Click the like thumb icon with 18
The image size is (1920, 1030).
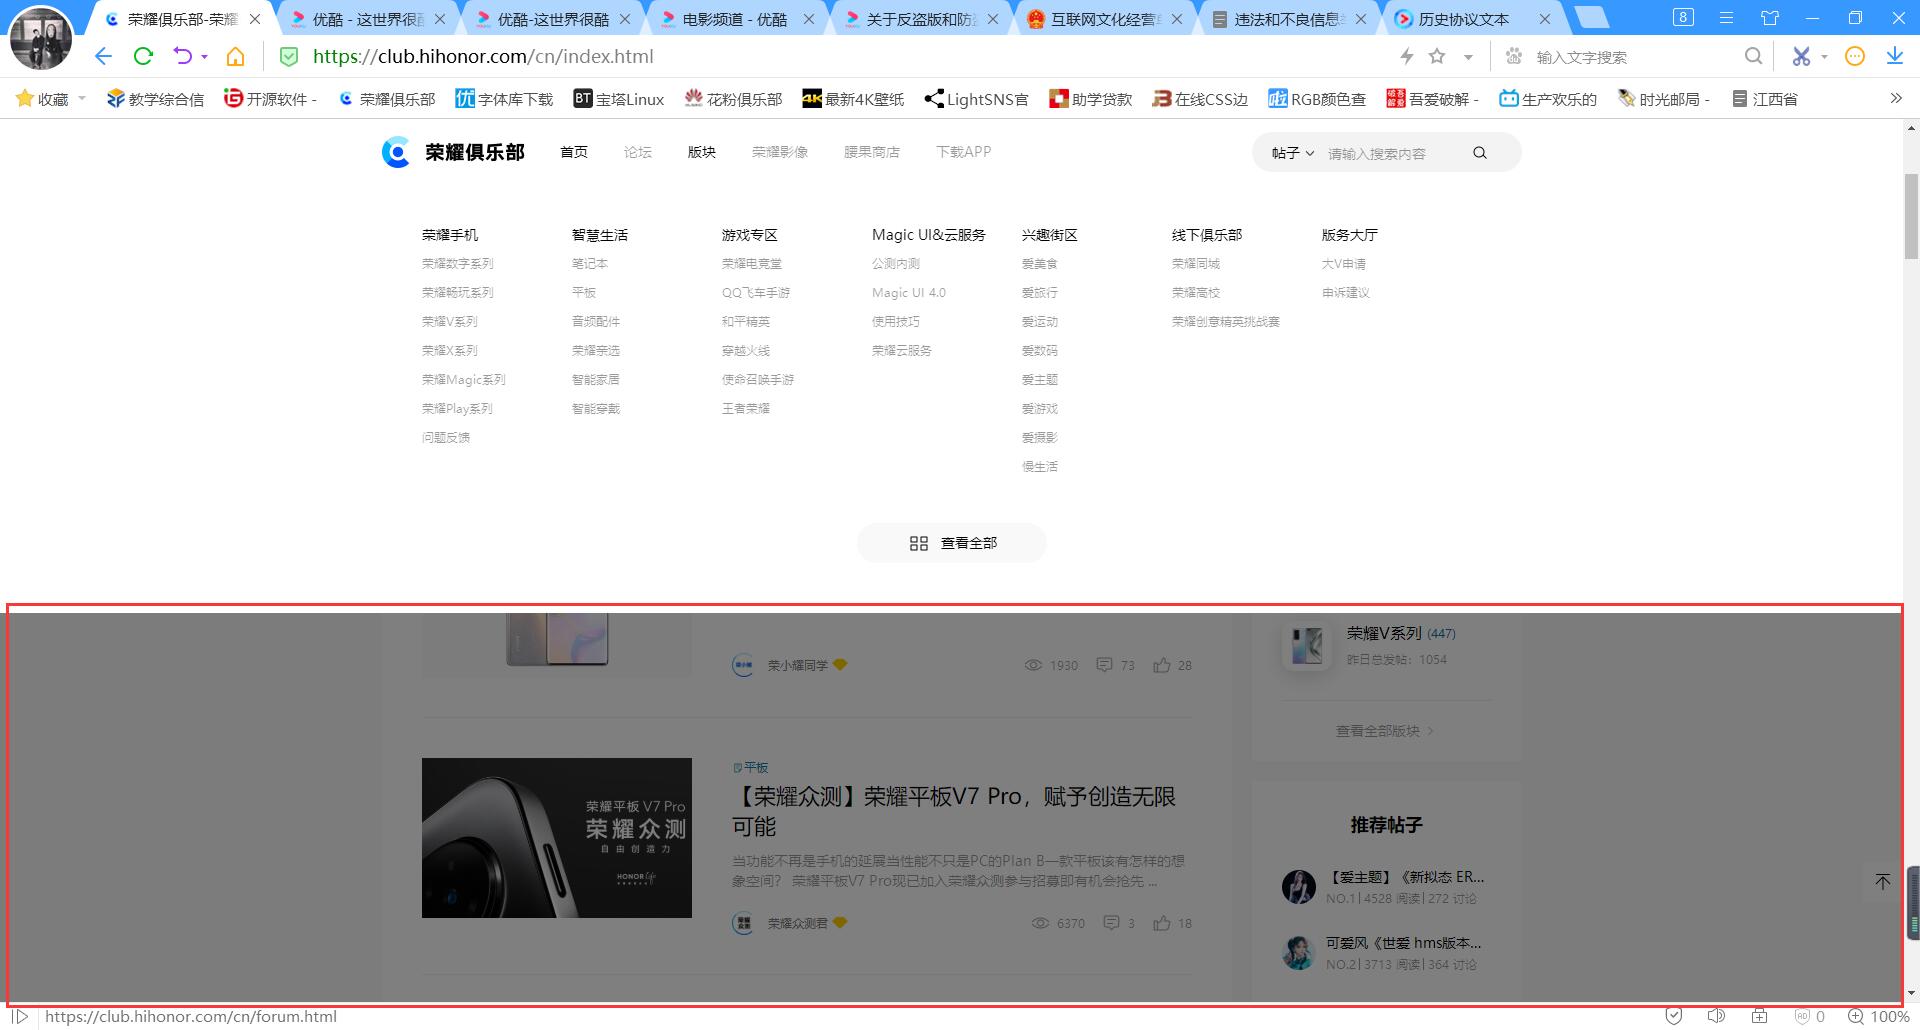click(1161, 923)
